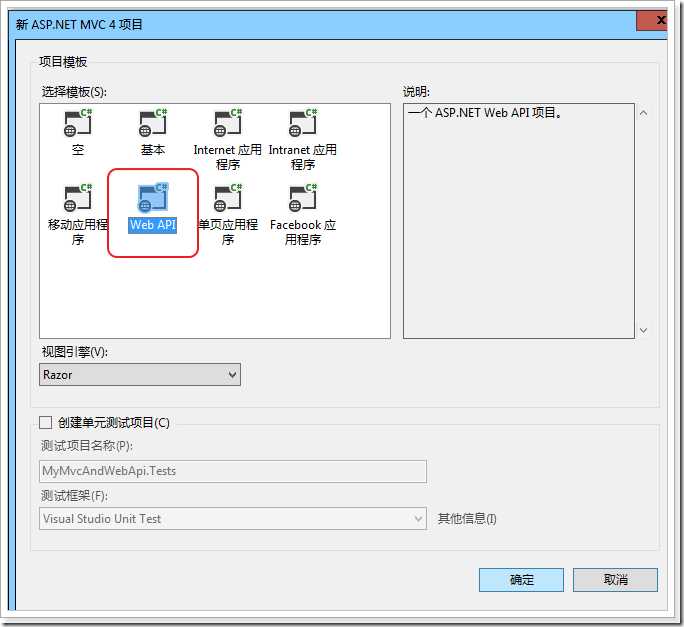
Task: Click the 测试项目名称 input field
Action: click(233, 471)
